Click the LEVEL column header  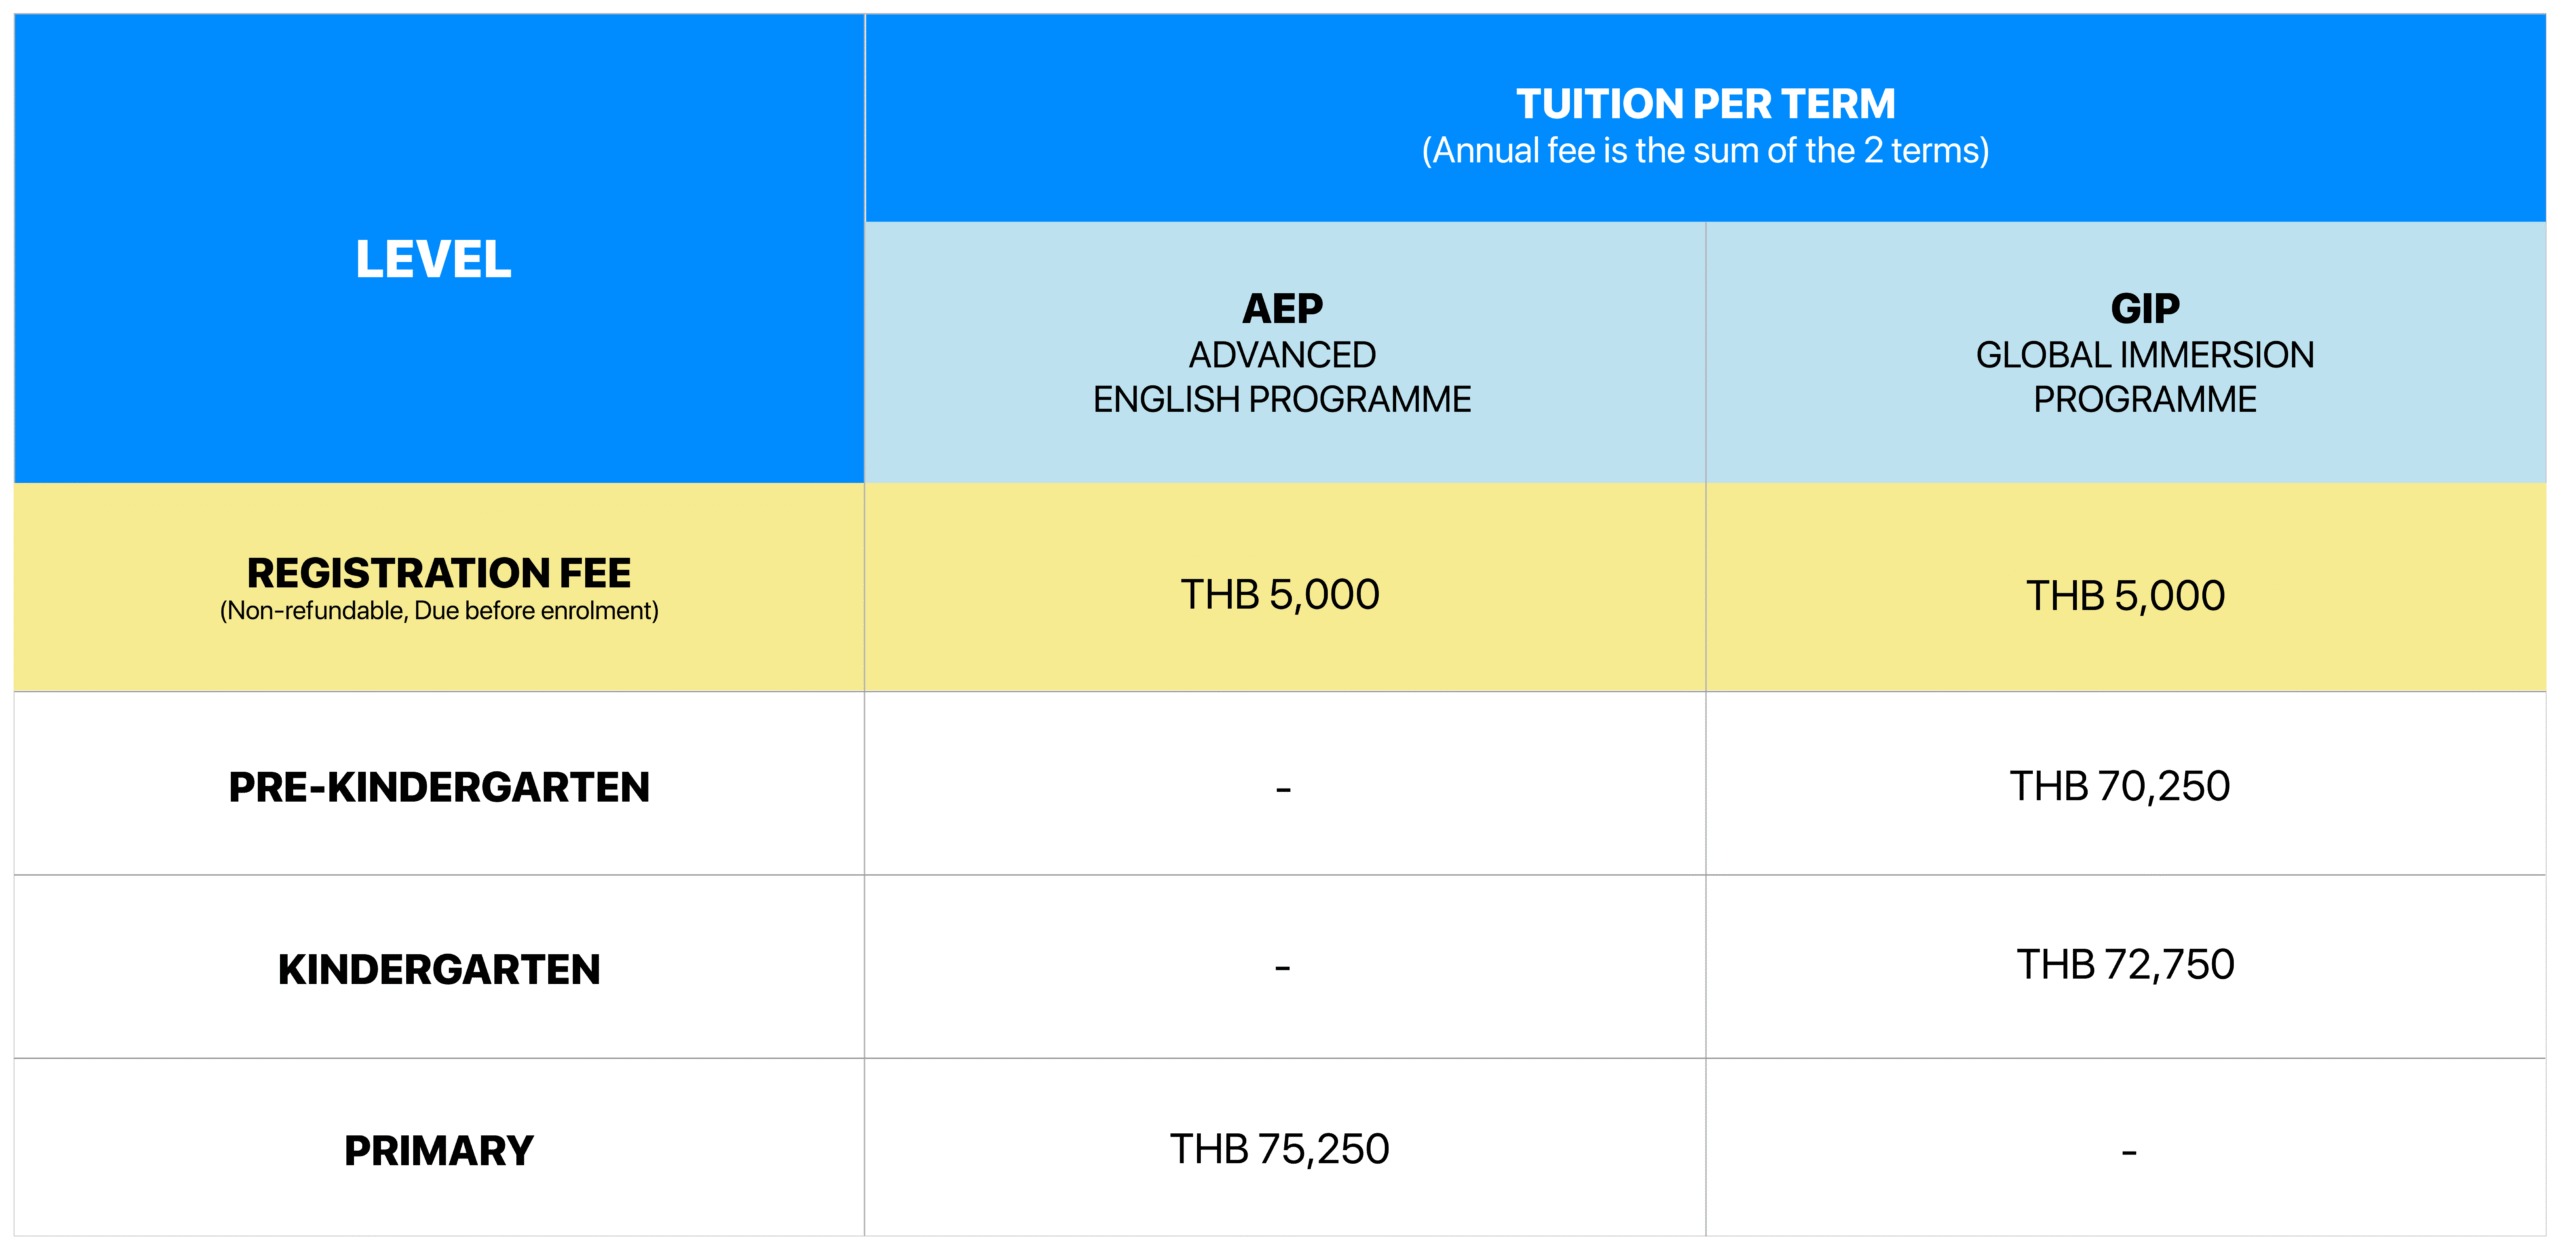pos(433,259)
